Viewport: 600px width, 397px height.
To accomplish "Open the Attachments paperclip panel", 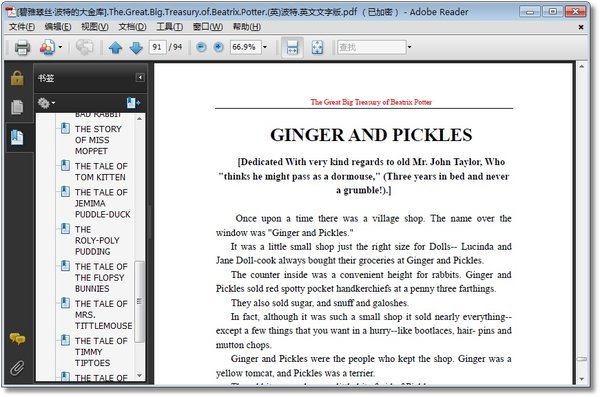I will click(17, 368).
